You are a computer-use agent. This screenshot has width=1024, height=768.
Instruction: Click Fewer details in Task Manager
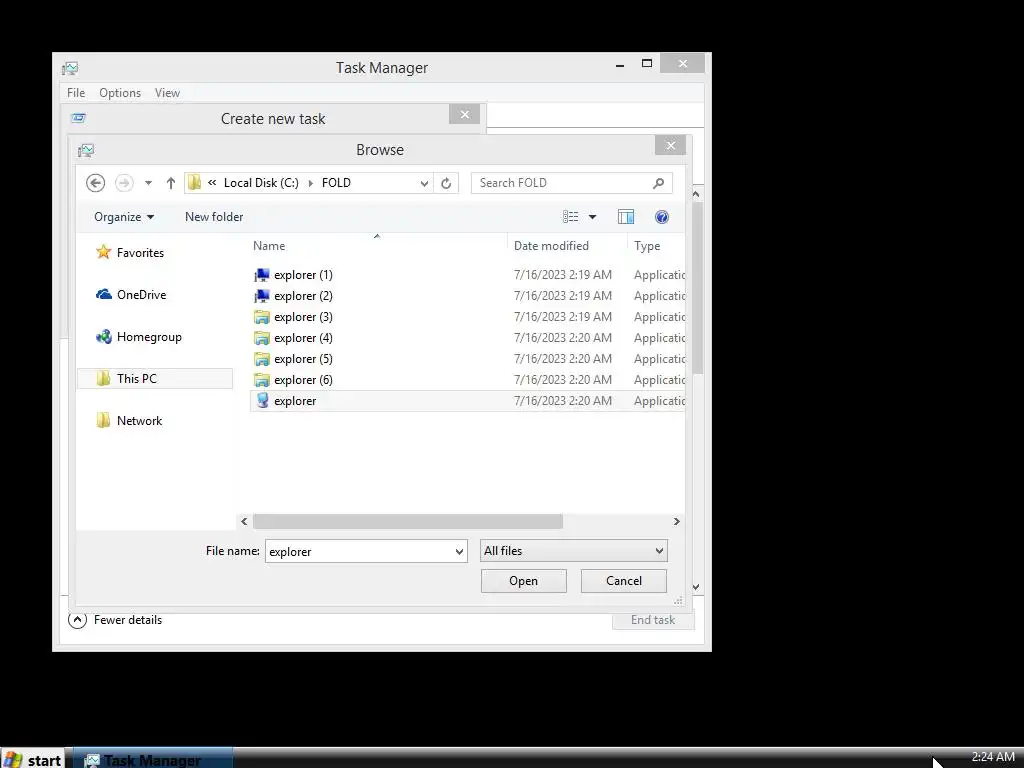115,620
